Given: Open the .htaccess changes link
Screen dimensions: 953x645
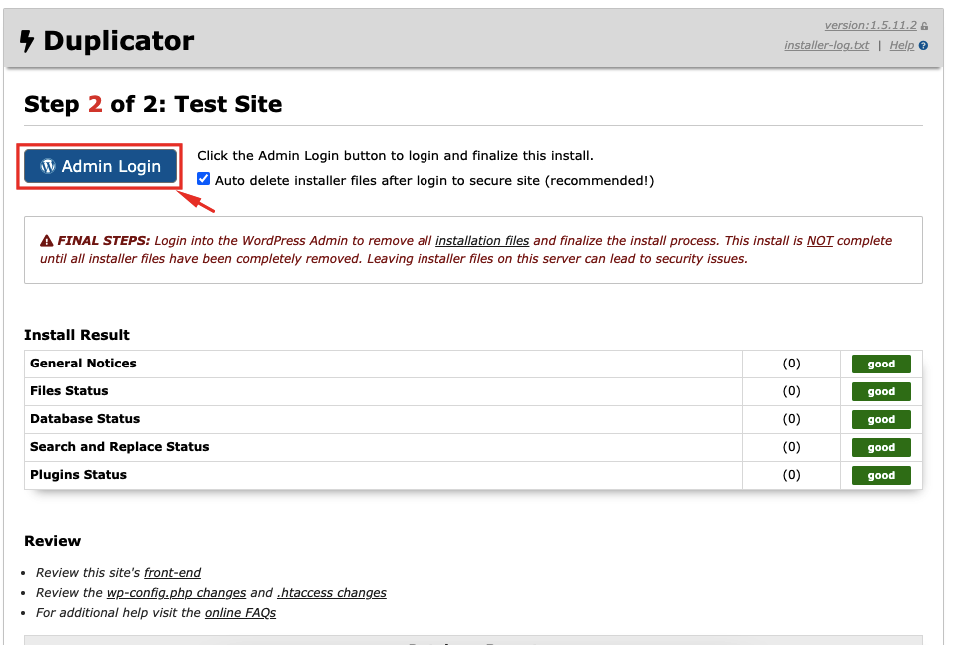Looking at the screenshot, I should coord(332,593).
